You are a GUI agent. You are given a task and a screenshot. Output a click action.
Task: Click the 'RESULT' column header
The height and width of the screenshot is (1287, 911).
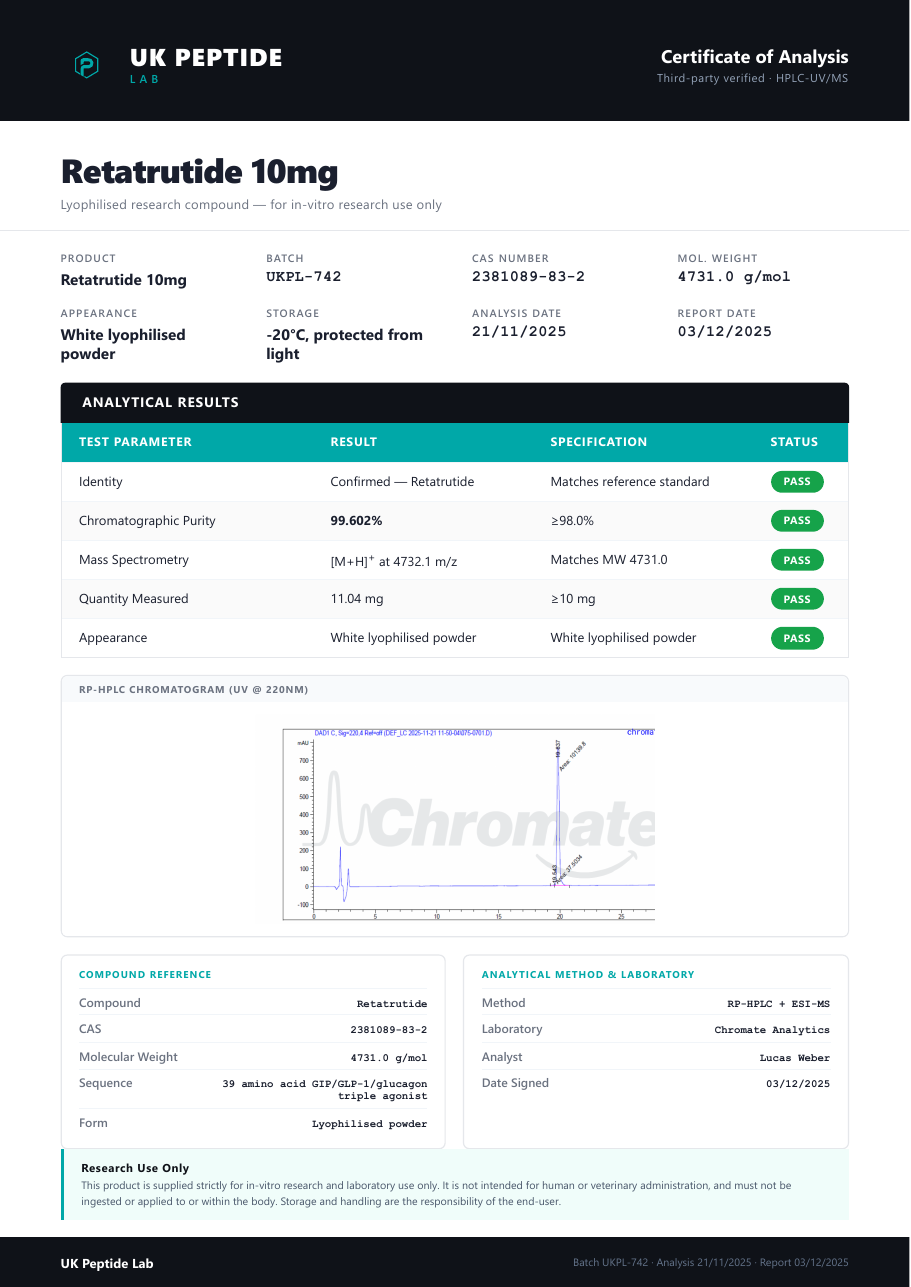pyautogui.click(x=354, y=442)
